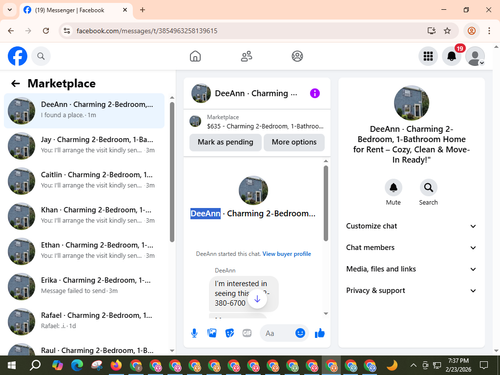This screenshot has height=375, width=500.
Task: Open conversation information purple icon
Action: [315, 93]
